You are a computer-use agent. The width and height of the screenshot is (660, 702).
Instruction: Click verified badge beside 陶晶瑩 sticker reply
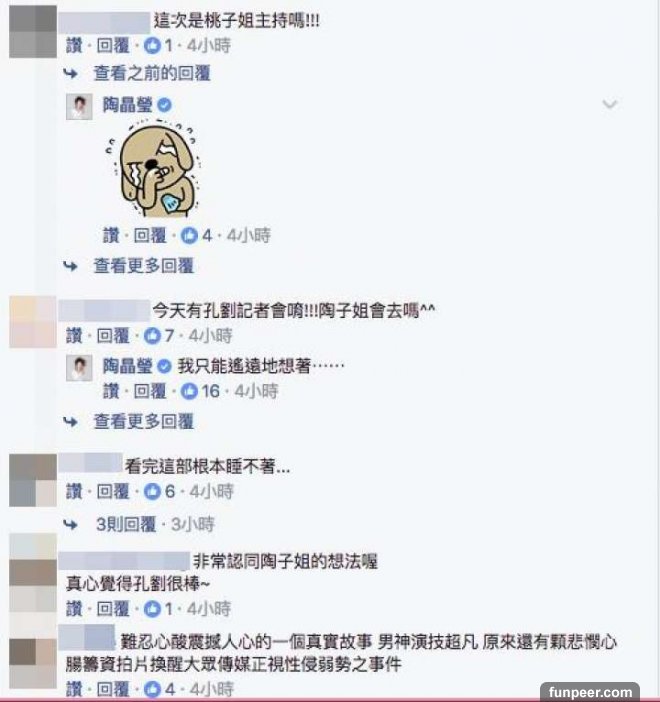pos(165,105)
